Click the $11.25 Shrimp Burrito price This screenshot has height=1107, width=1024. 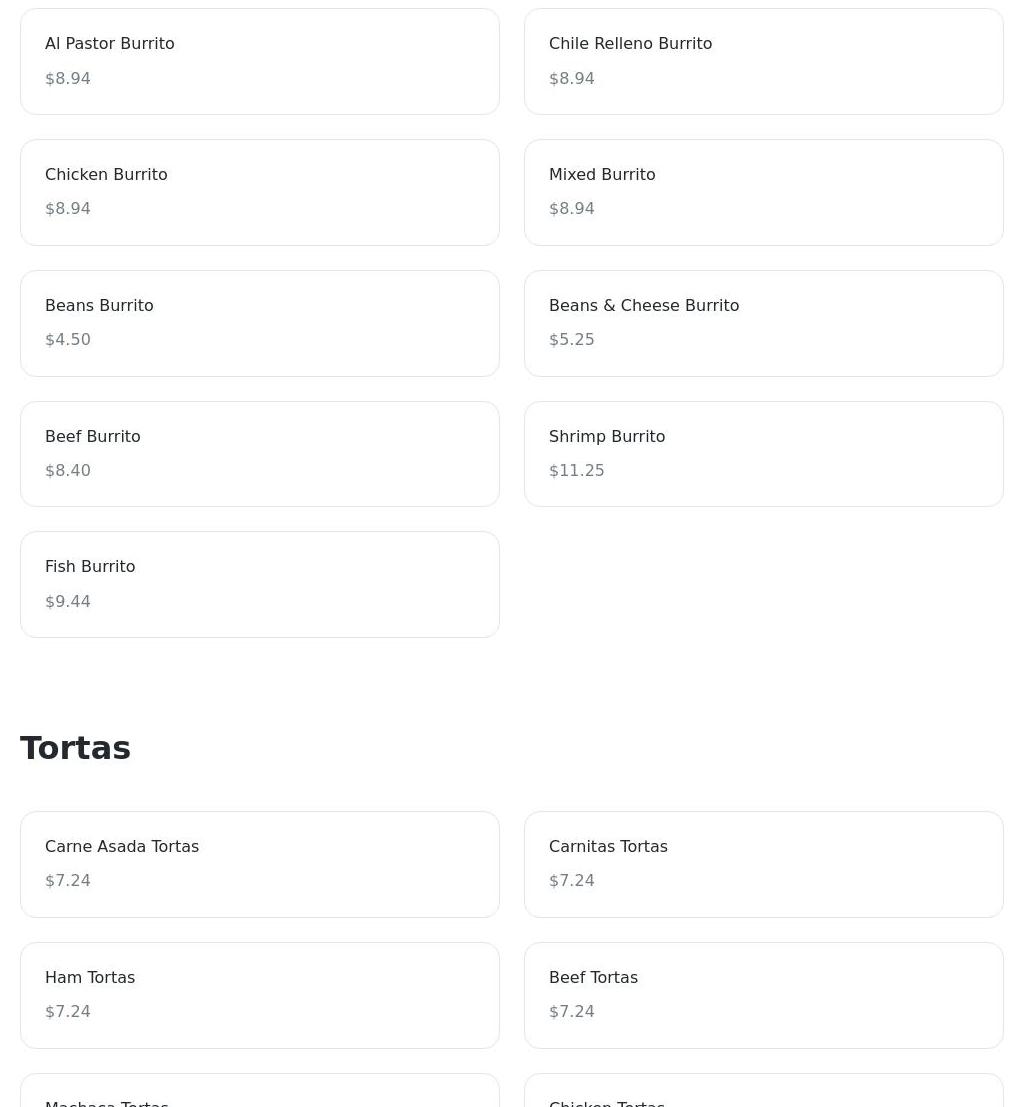click(x=576, y=471)
